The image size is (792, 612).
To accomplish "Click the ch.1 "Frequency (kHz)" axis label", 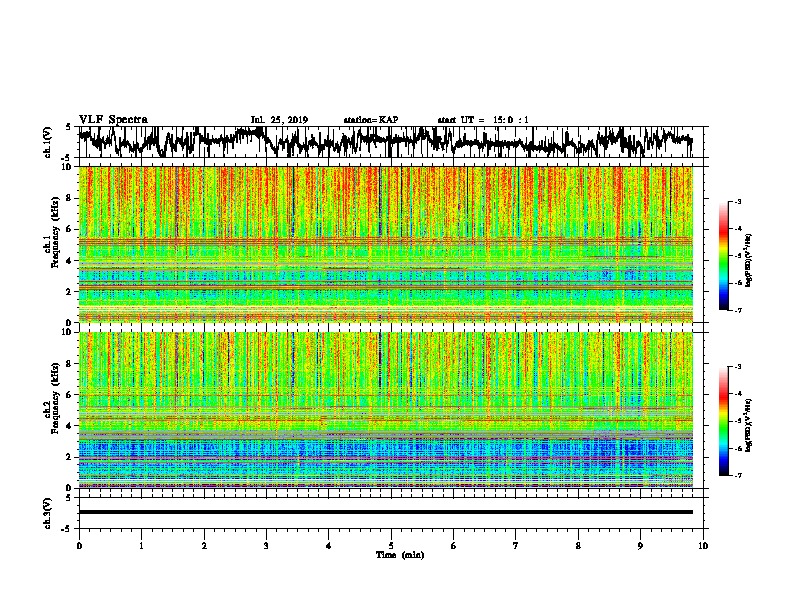I will click(55, 233).
